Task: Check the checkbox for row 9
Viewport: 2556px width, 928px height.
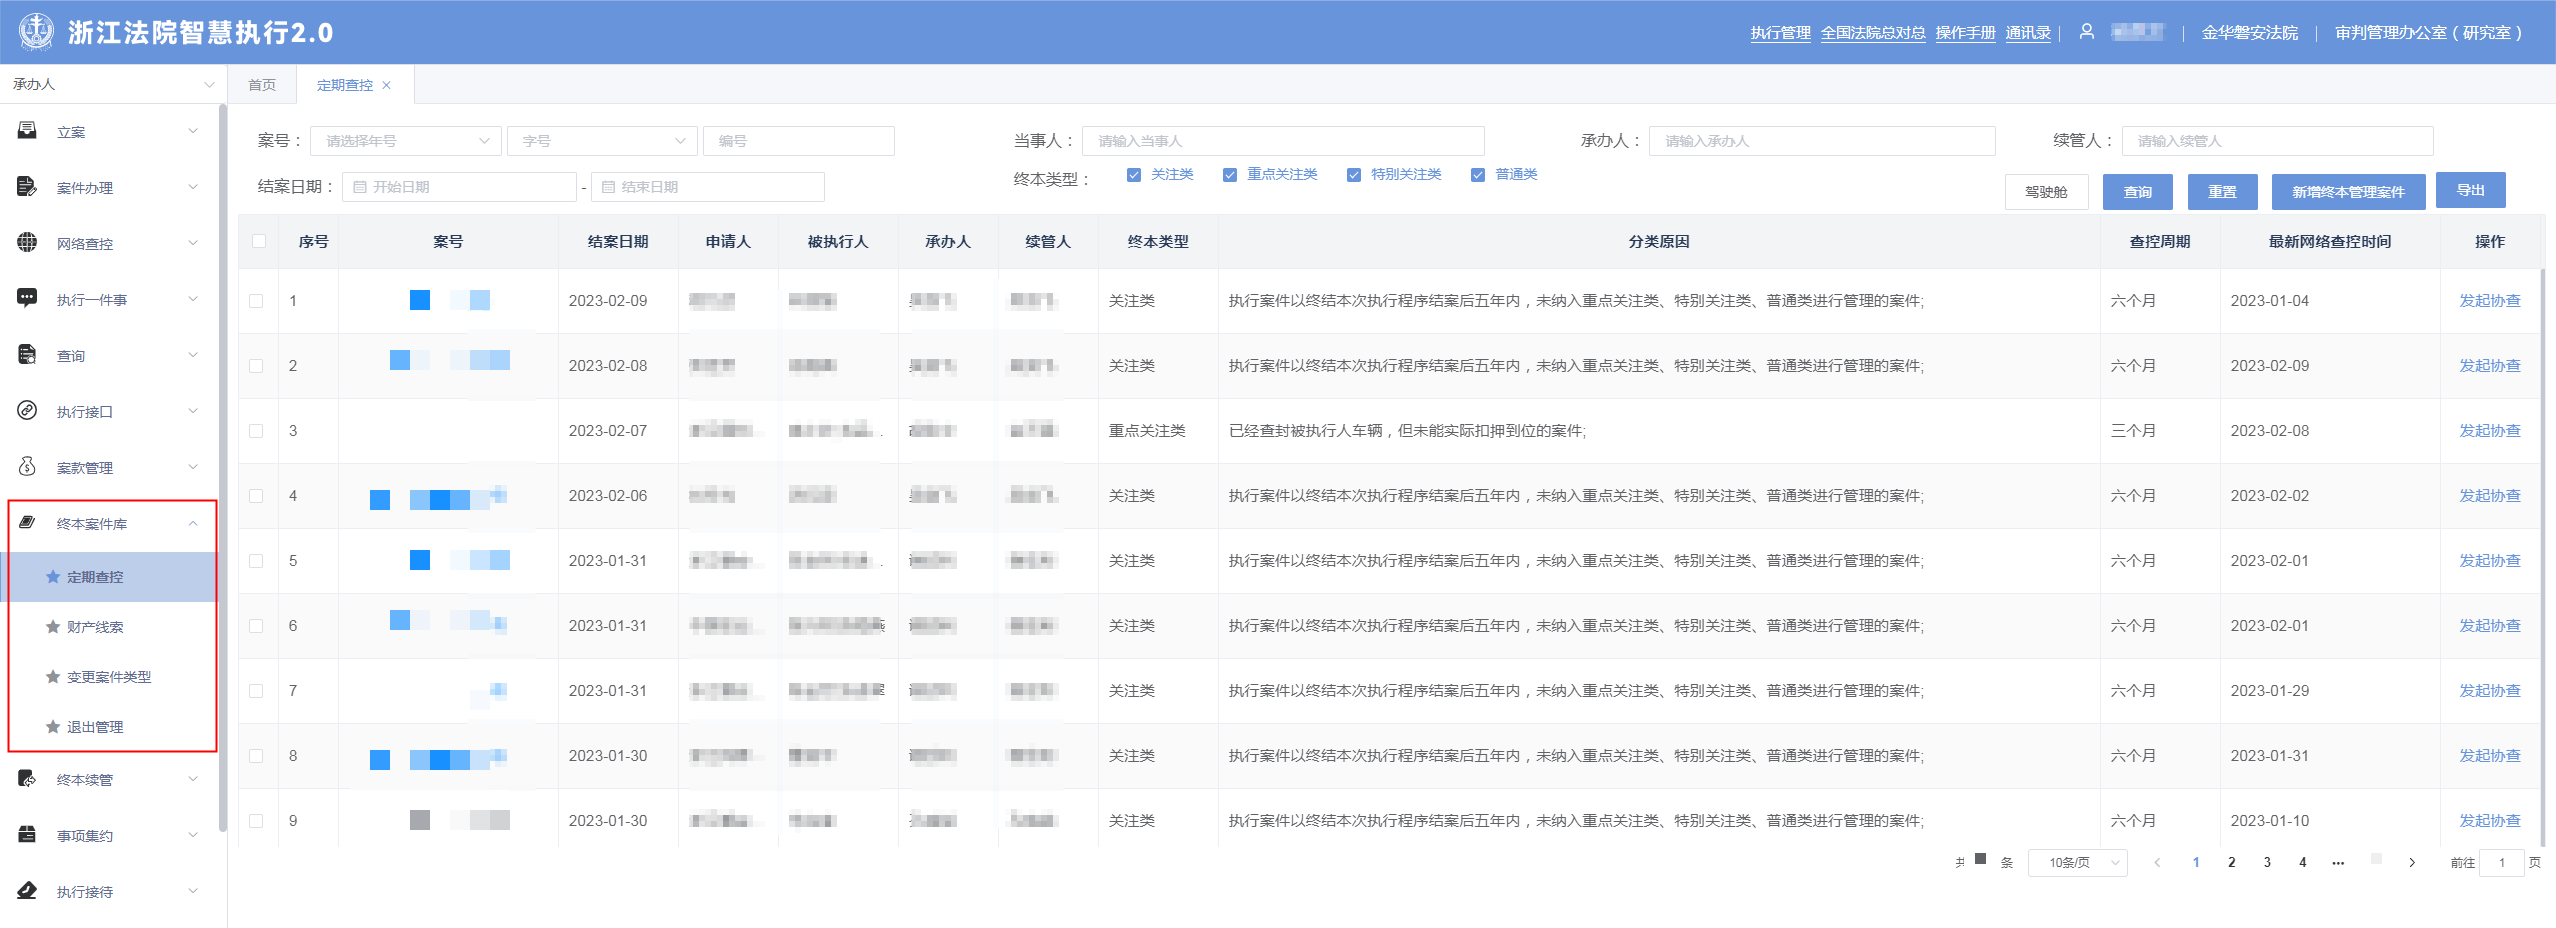Action: click(x=256, y=821)
